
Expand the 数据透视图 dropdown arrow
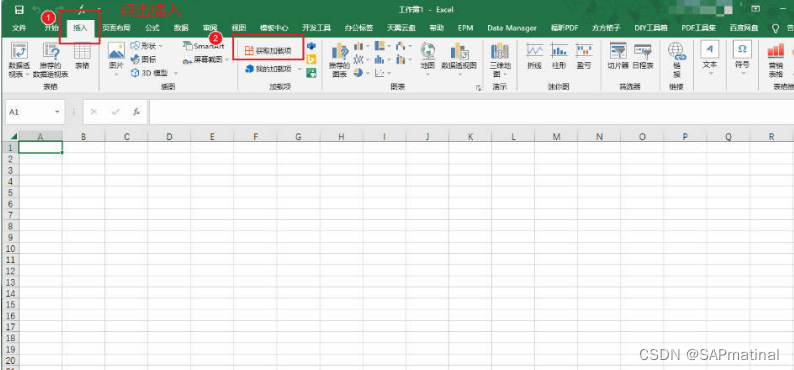click(x=459, y=74)
